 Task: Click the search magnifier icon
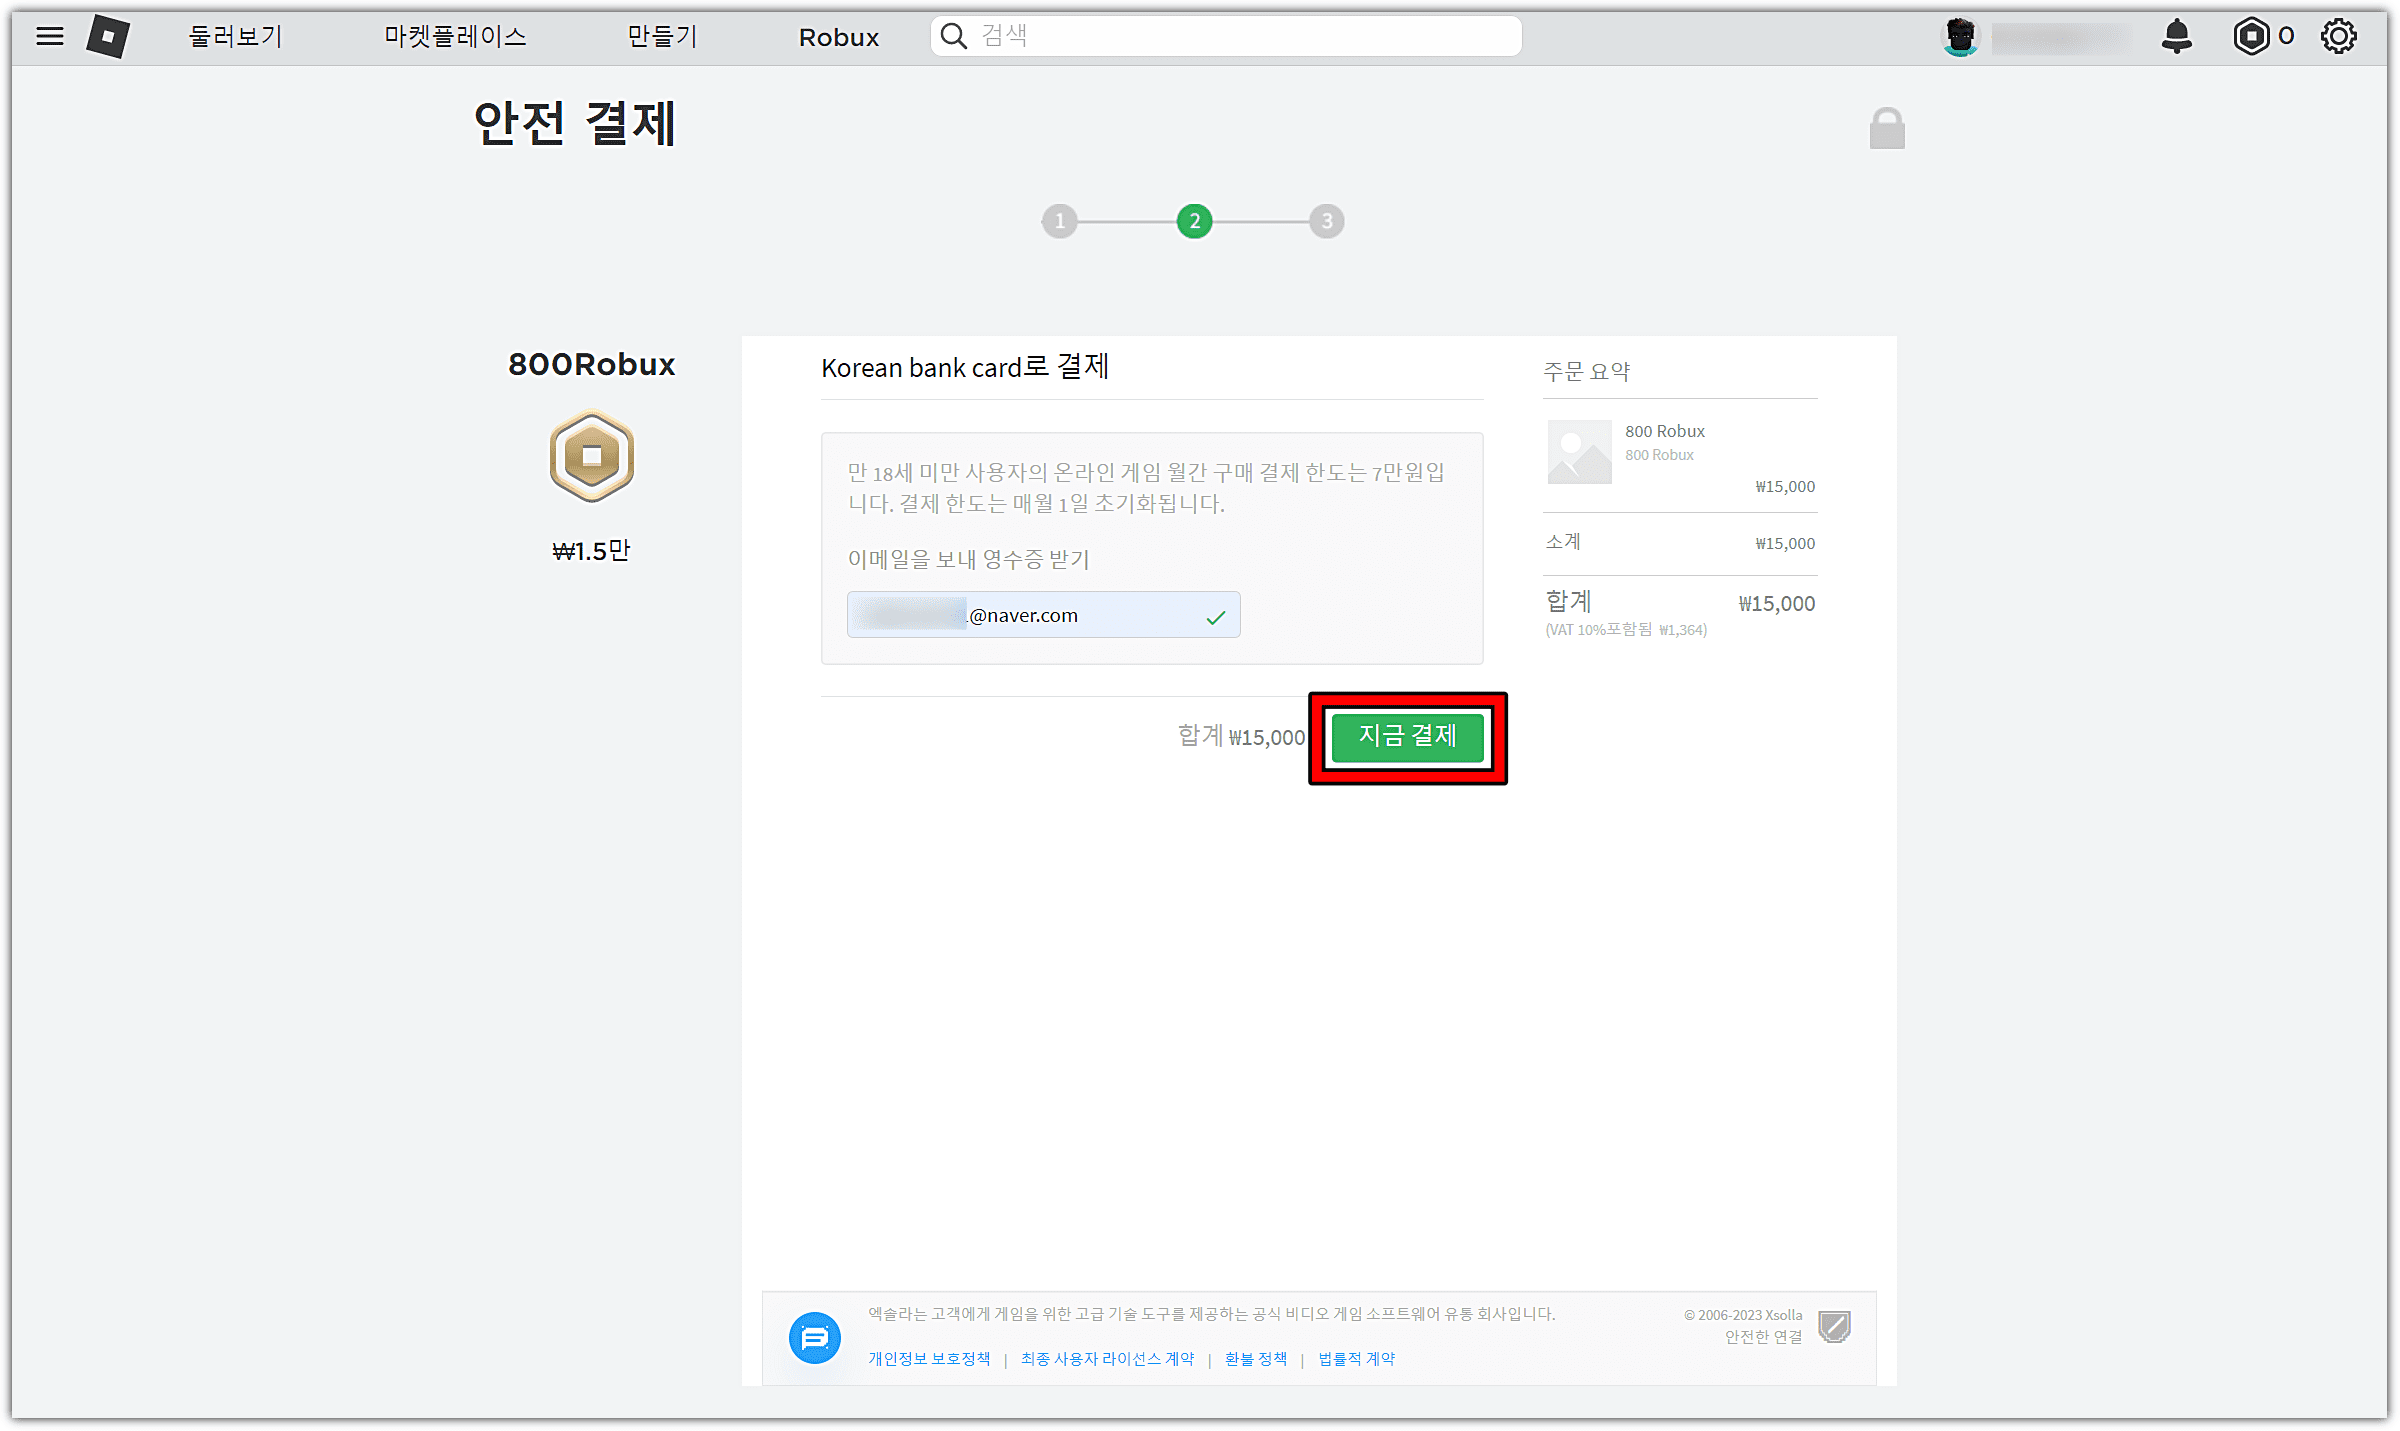(x=954, y=35)
